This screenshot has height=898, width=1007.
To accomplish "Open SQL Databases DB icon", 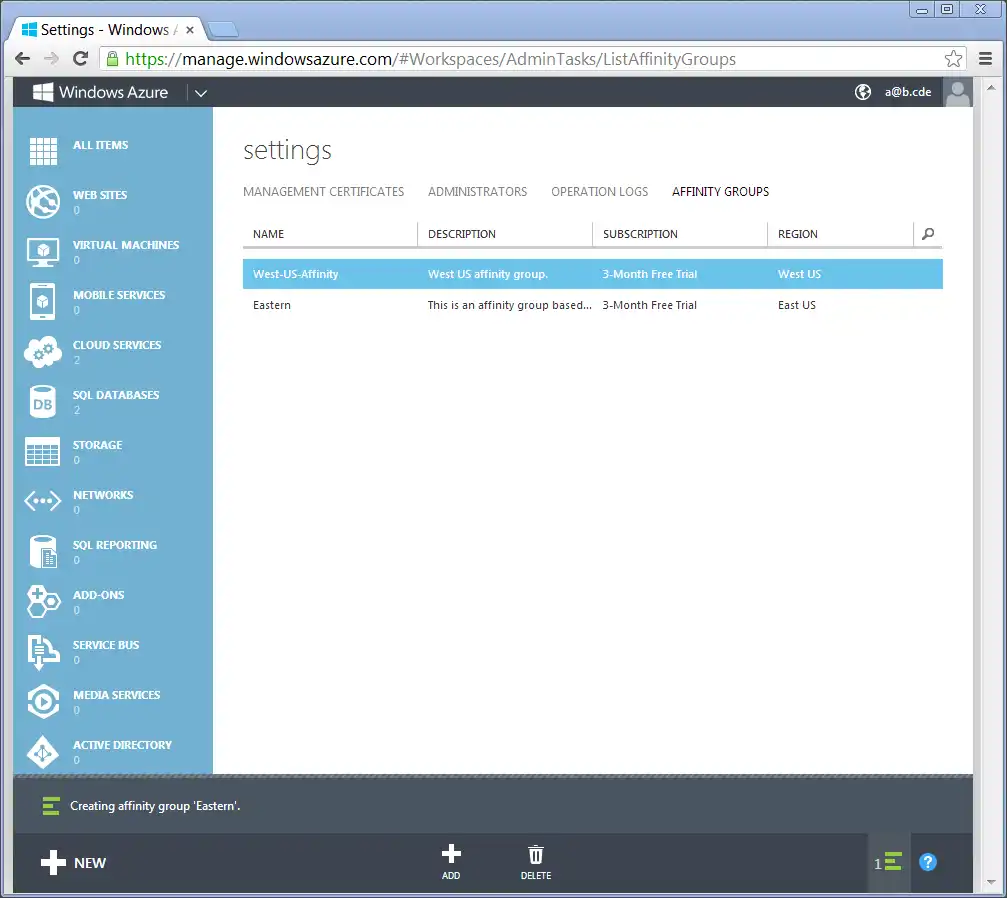I will coord(43,402).
